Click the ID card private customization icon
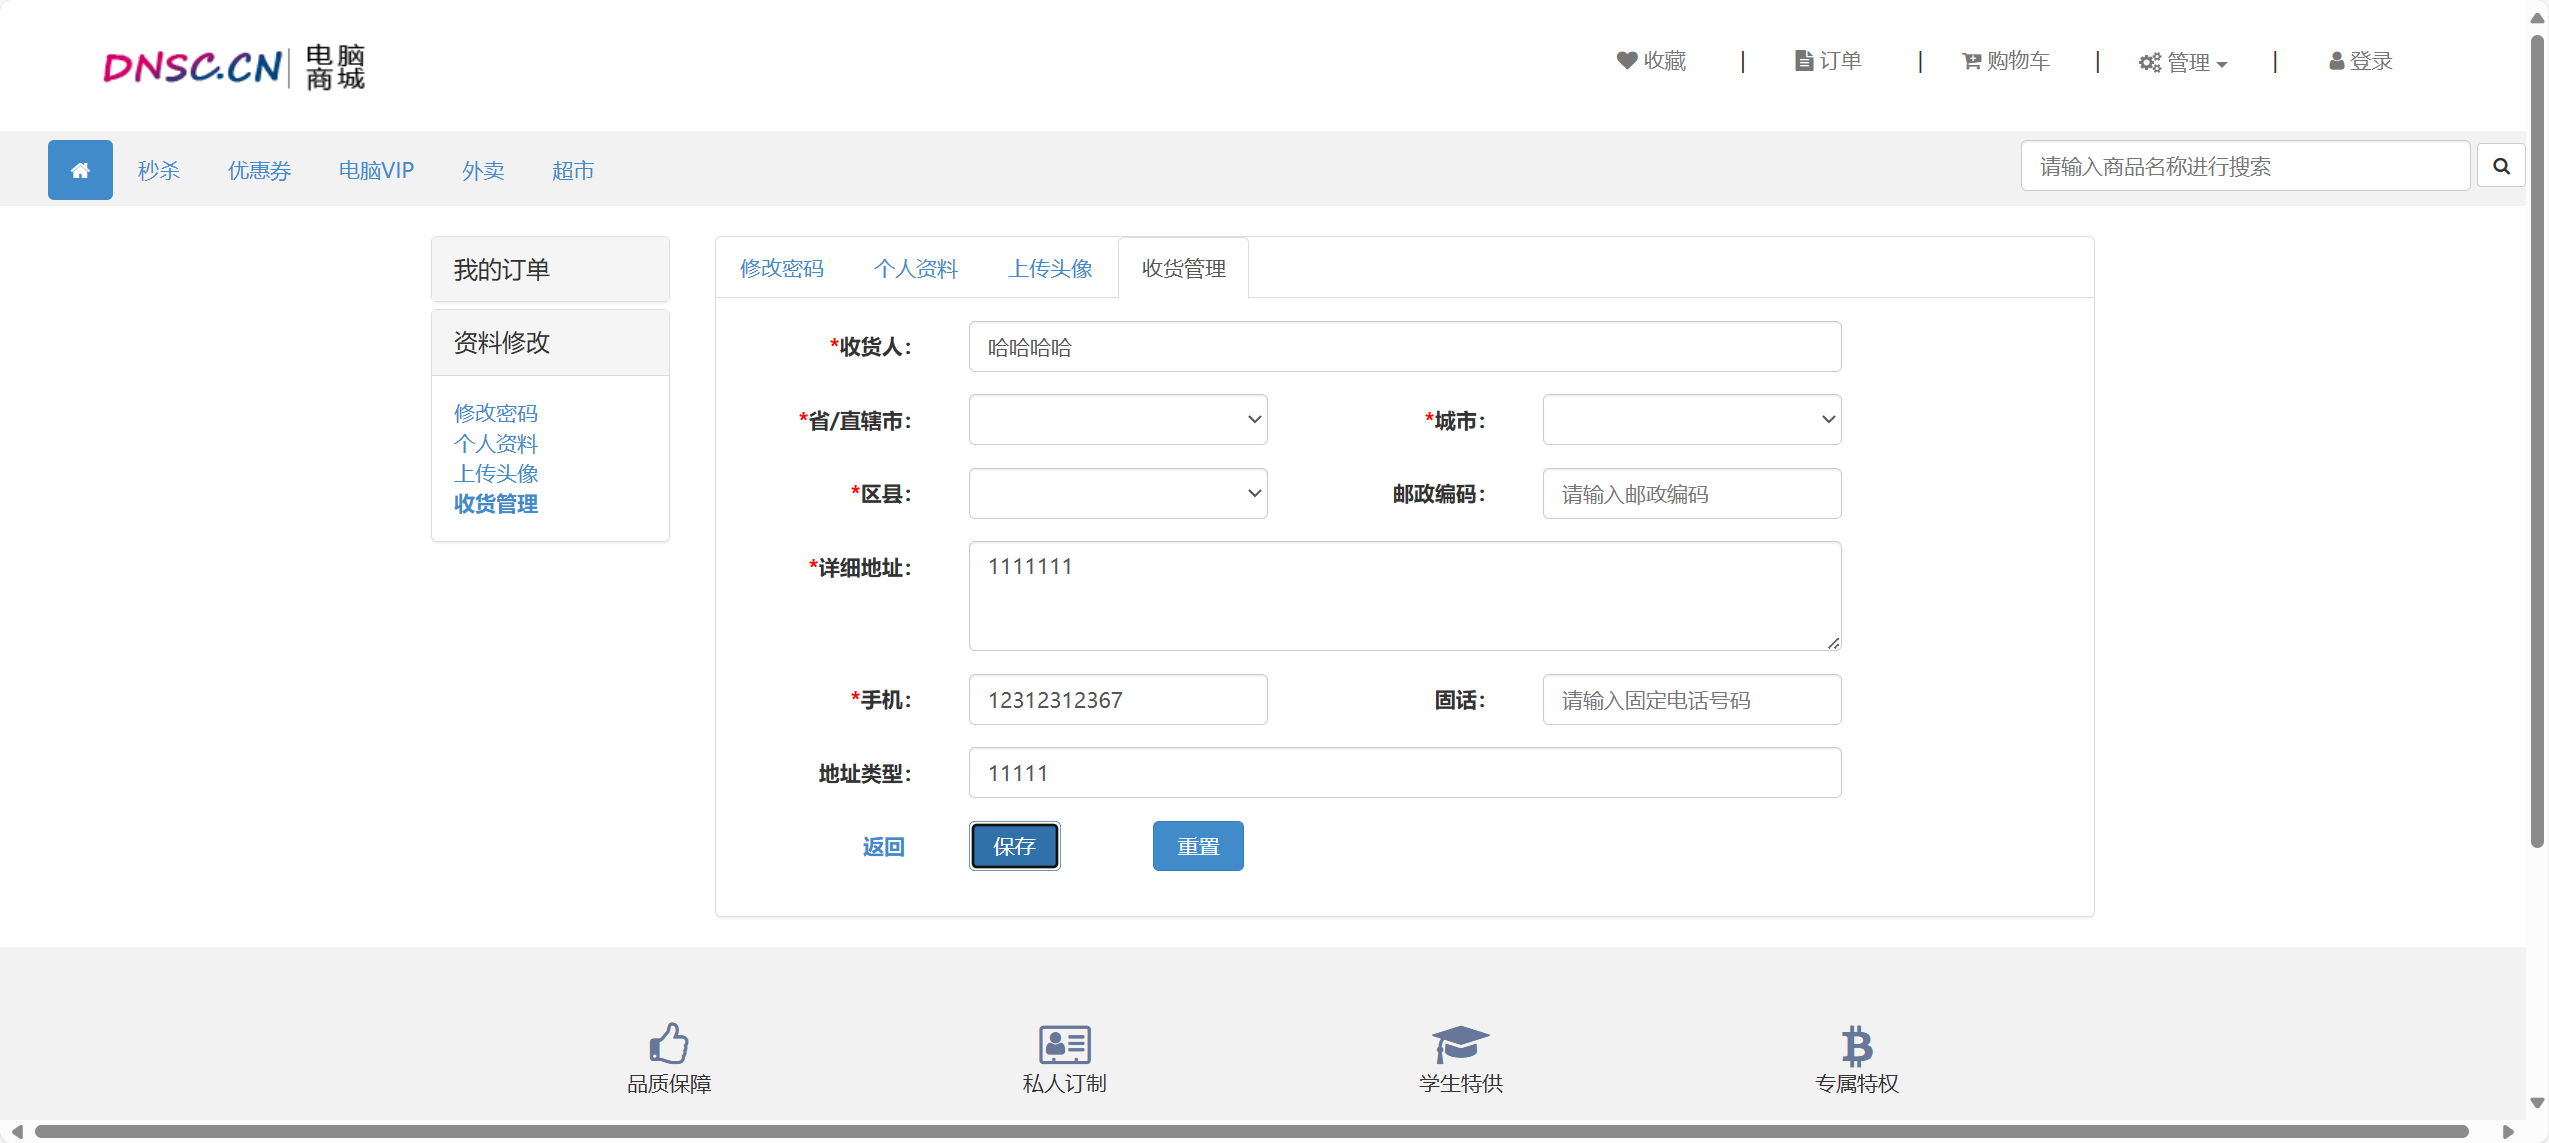Screen dimensions: 2549x1143 (1064, 1043)
